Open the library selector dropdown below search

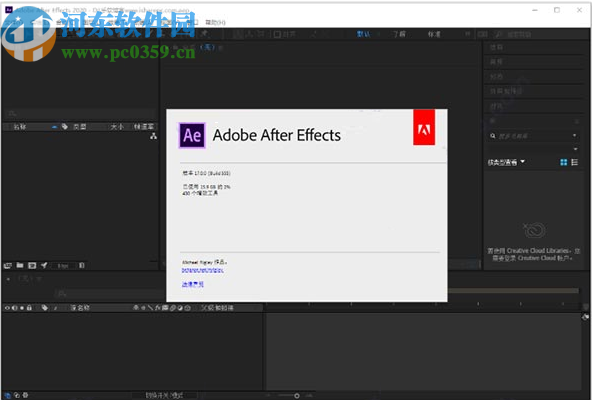point(575,149)
